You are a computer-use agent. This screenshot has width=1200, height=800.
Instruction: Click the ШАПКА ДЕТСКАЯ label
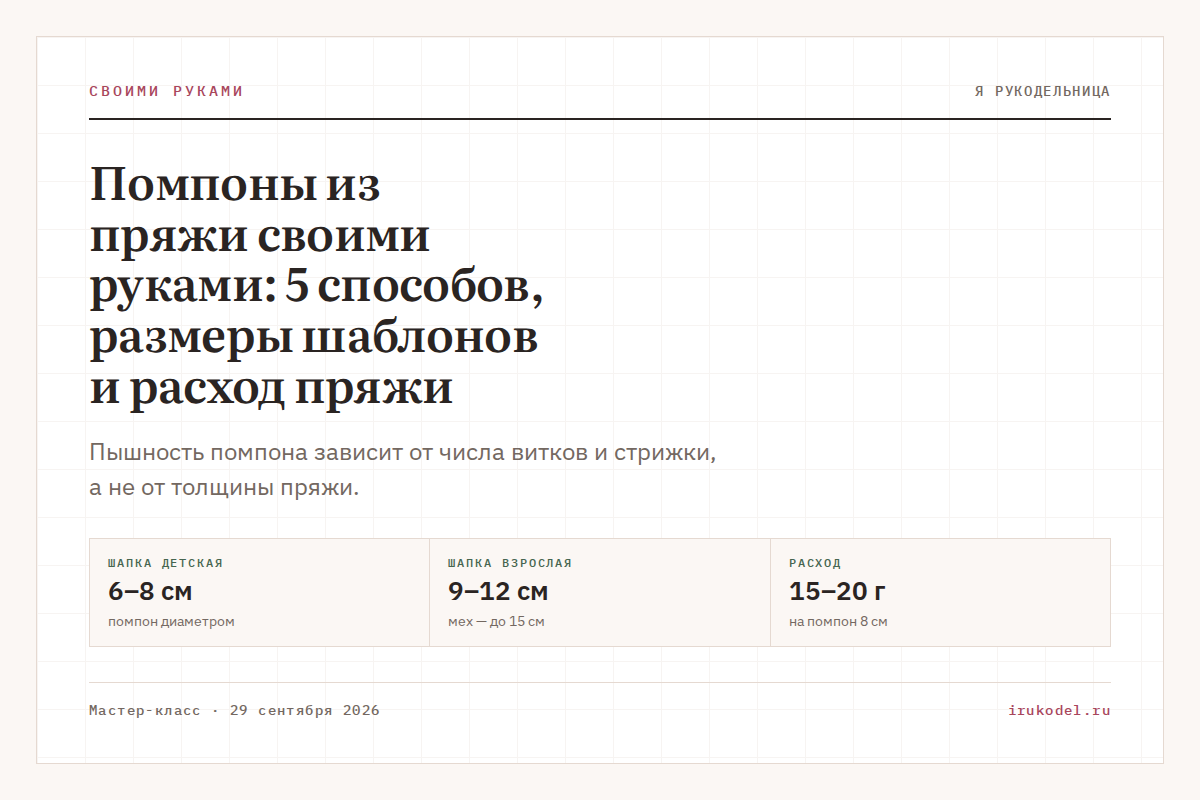pyautogui.click(x=165, y=563)
